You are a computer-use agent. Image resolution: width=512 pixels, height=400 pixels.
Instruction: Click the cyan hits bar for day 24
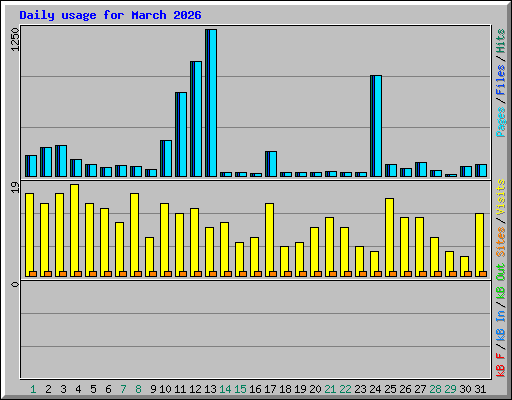(377, 126)
